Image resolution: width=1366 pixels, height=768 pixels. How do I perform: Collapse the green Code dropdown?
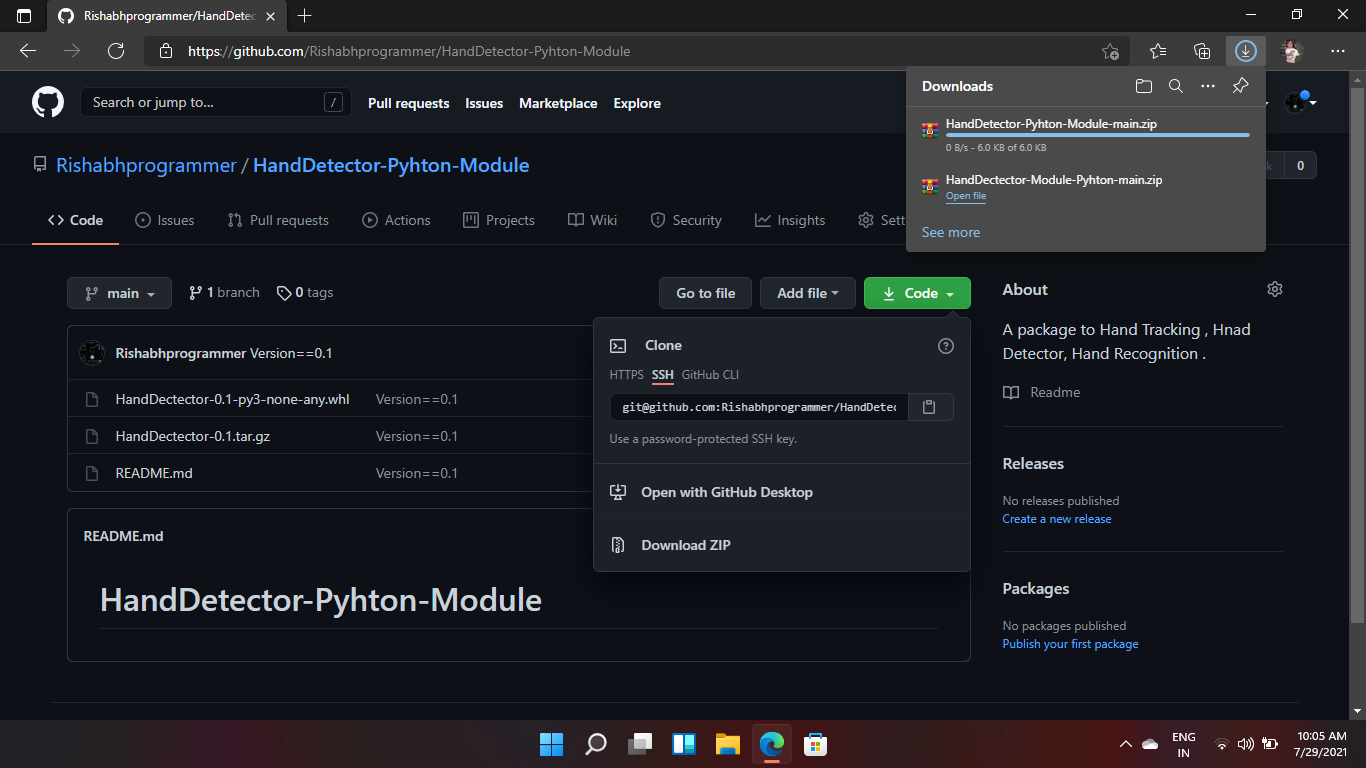pyautogui.click(x=917, y=293)
